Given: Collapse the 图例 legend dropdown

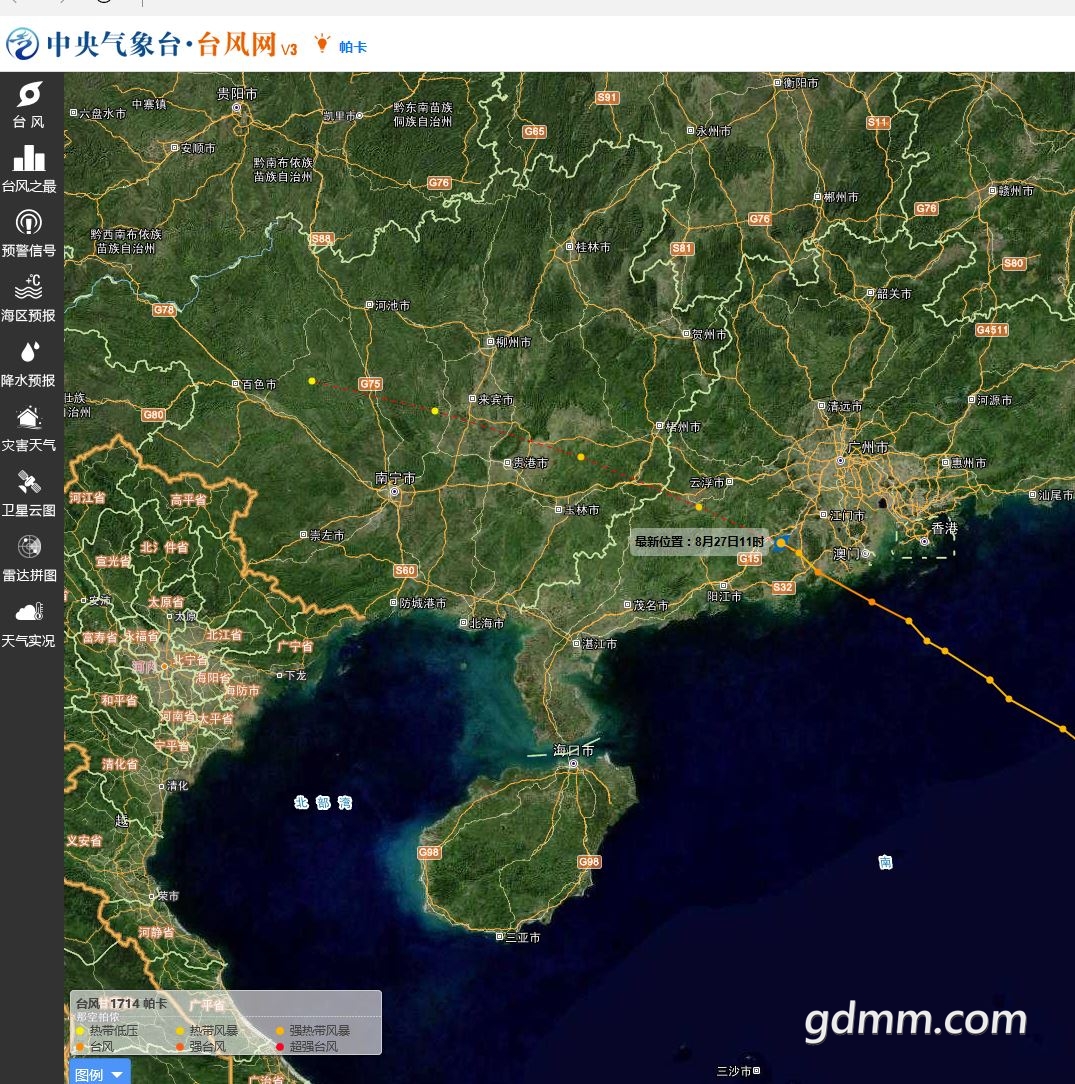Looking at the screenshot, I should coord(99,1074).
